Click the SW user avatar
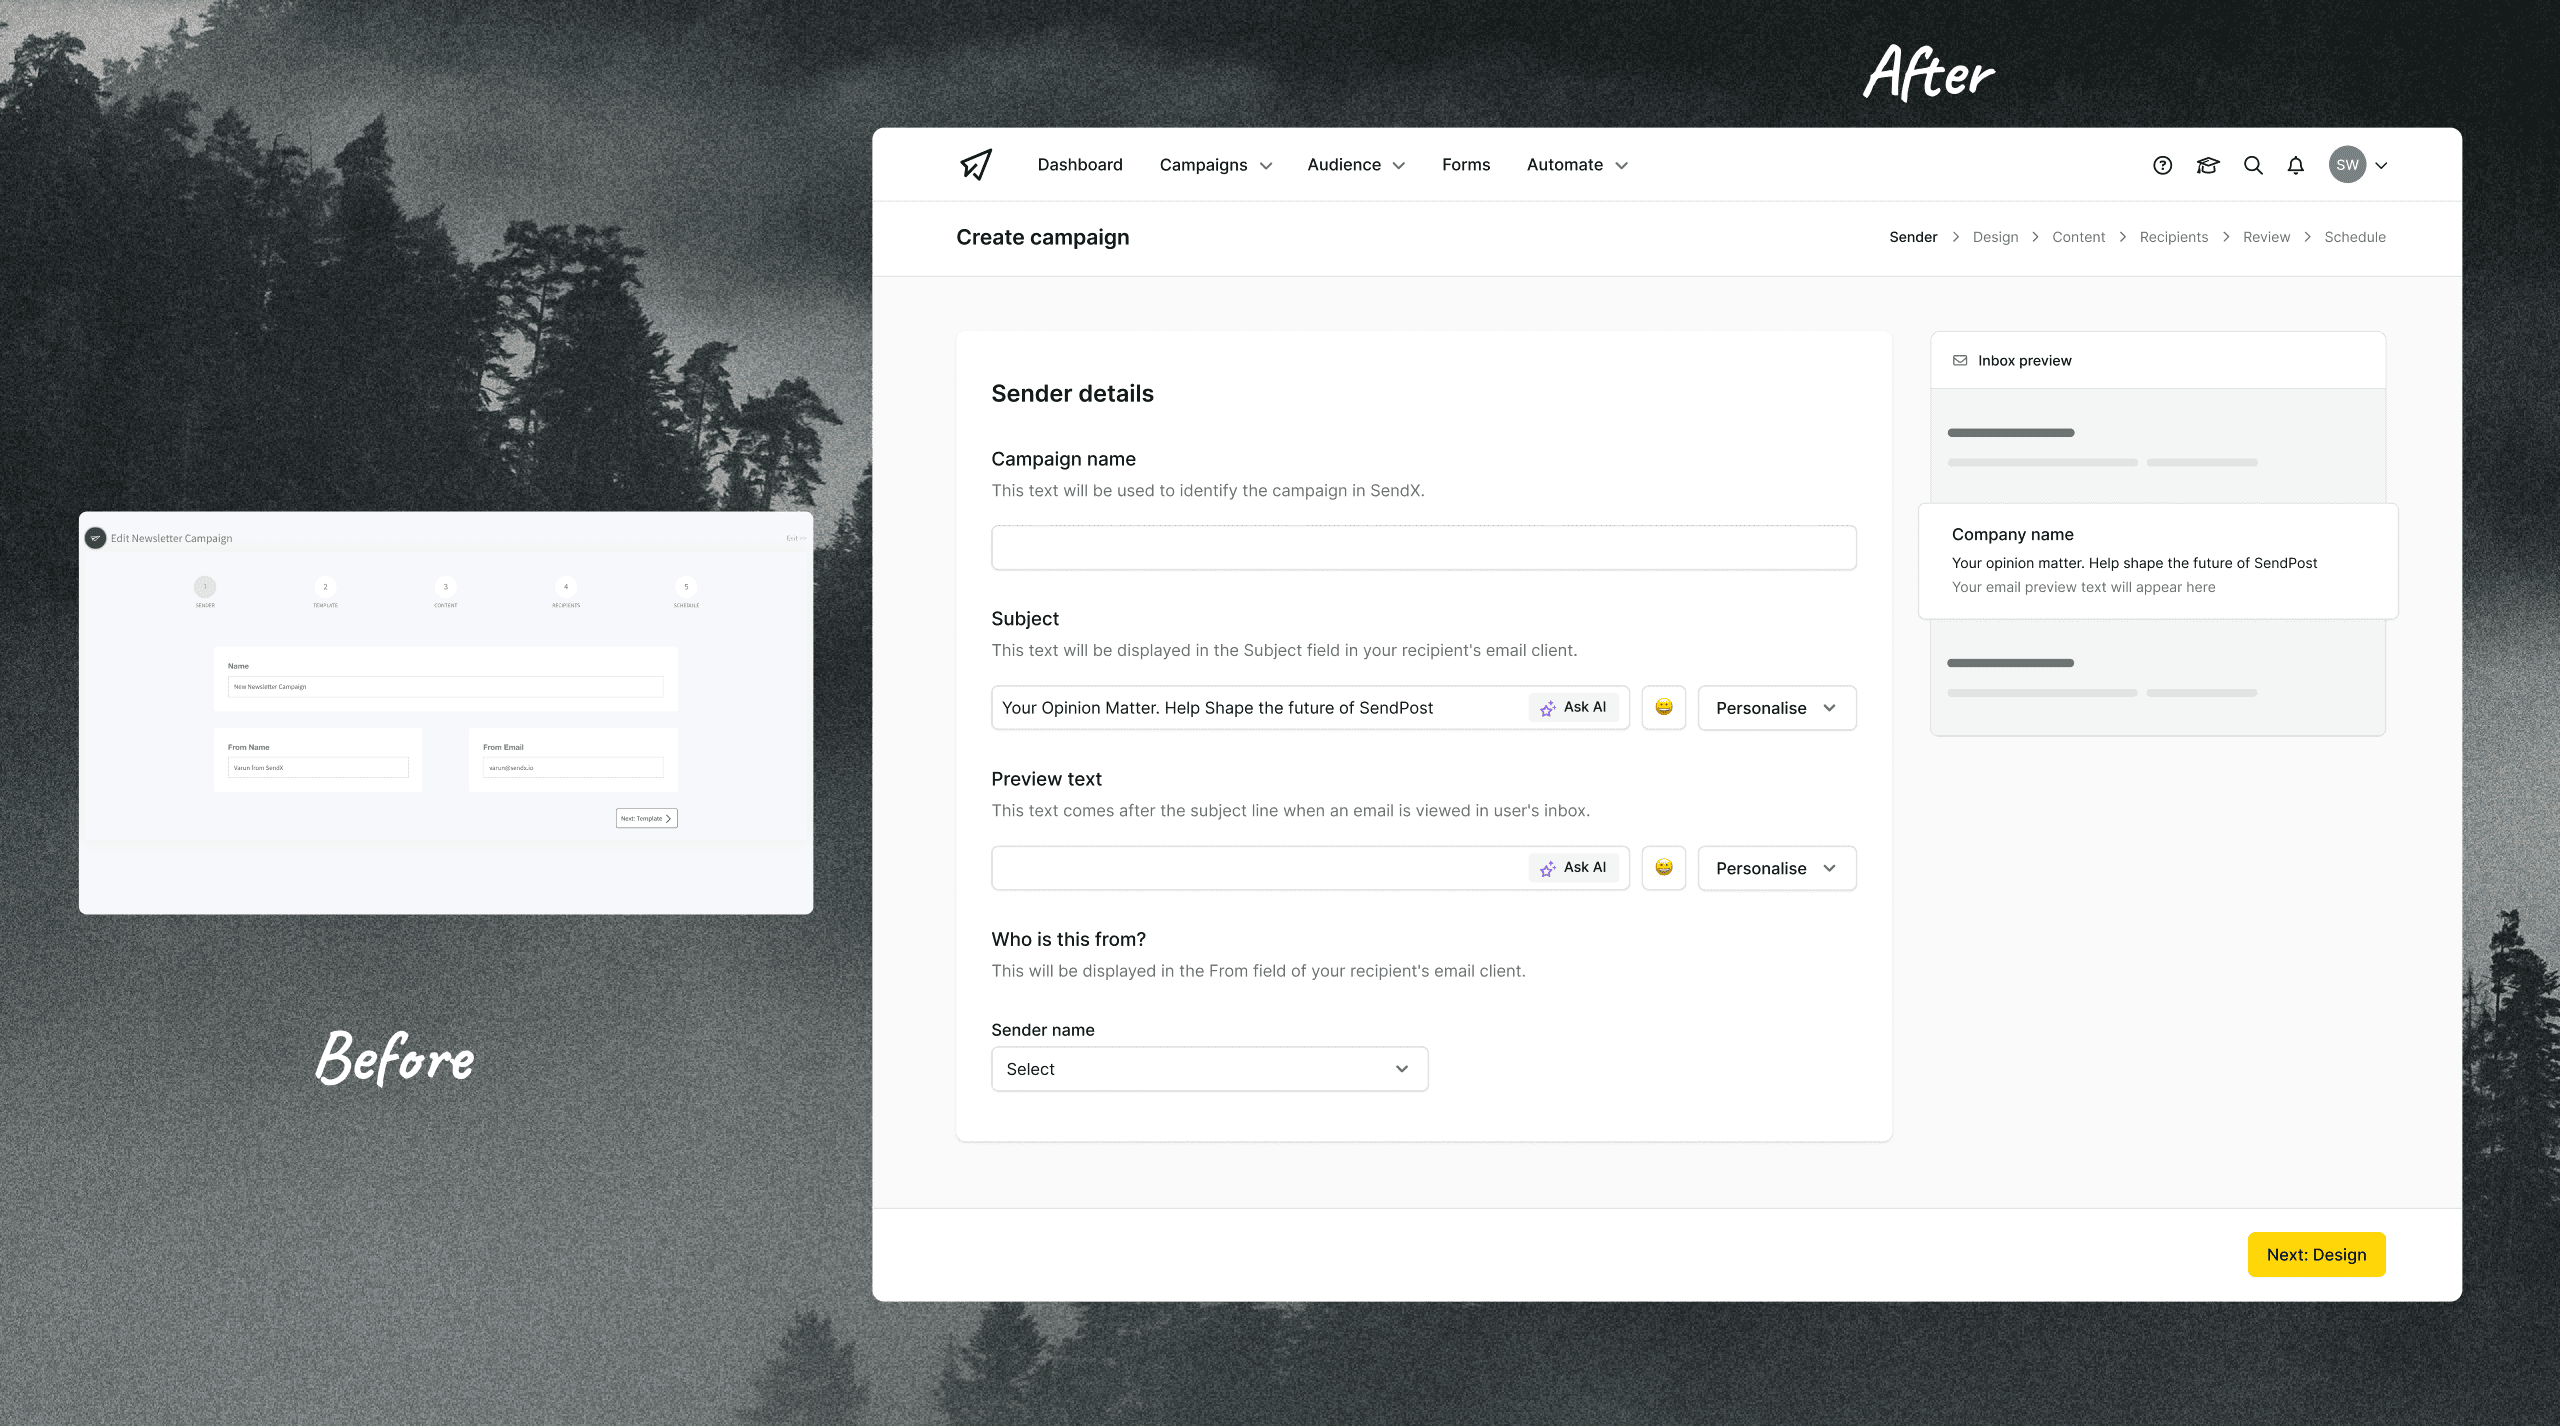Viewport: 2560px width, 1426px height. [x=2347, y=165]
